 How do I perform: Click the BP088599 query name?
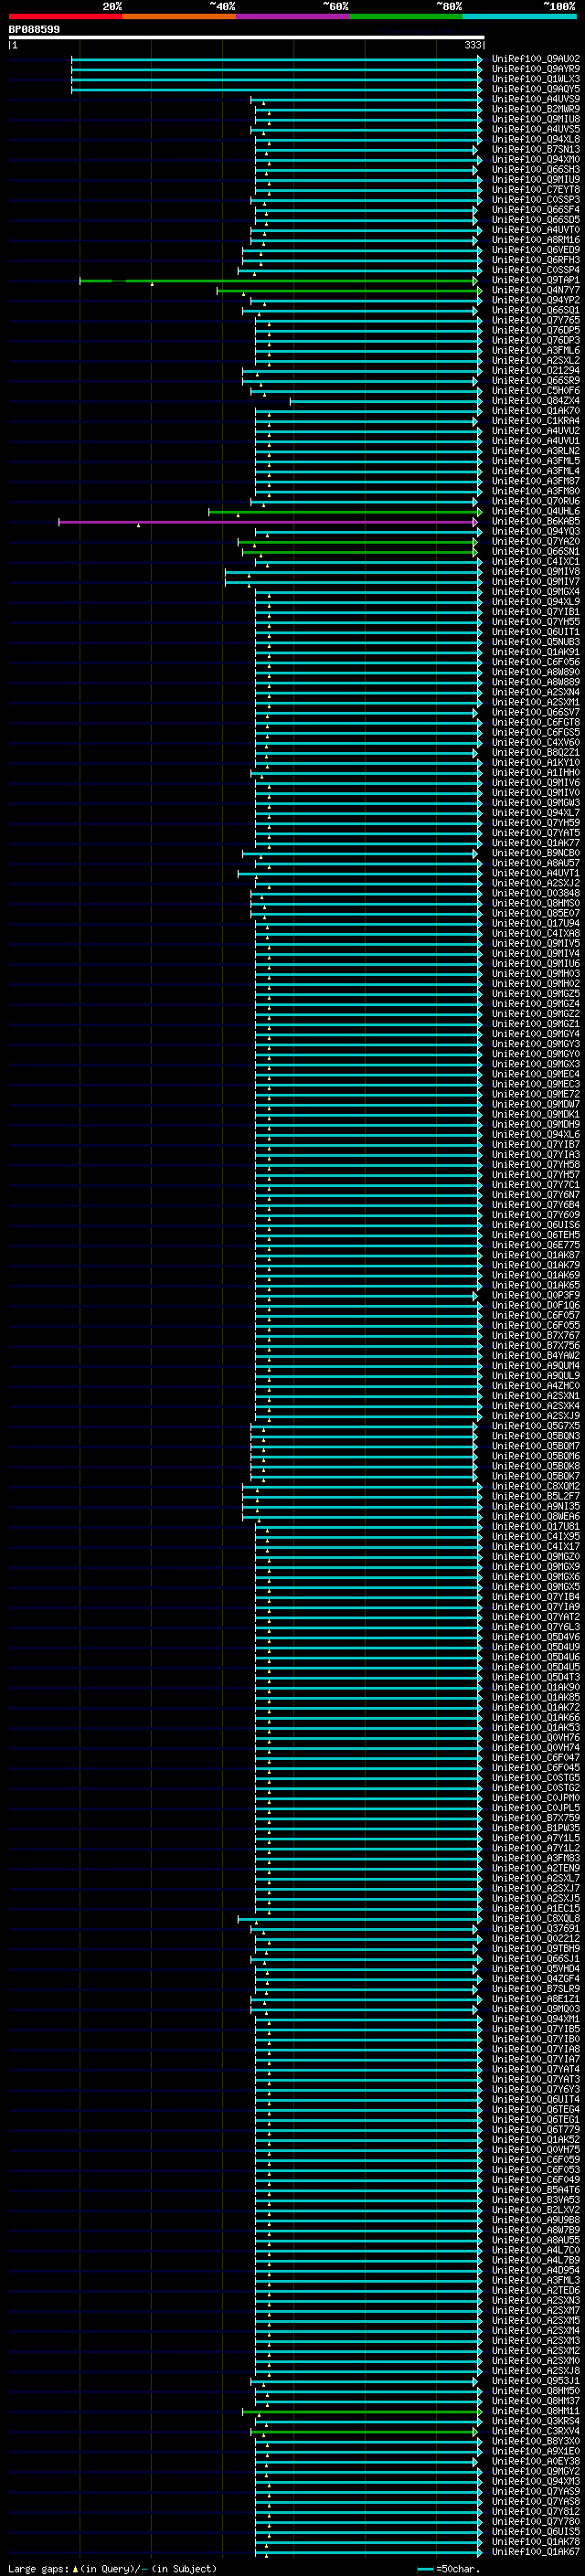tap(35, 30)
